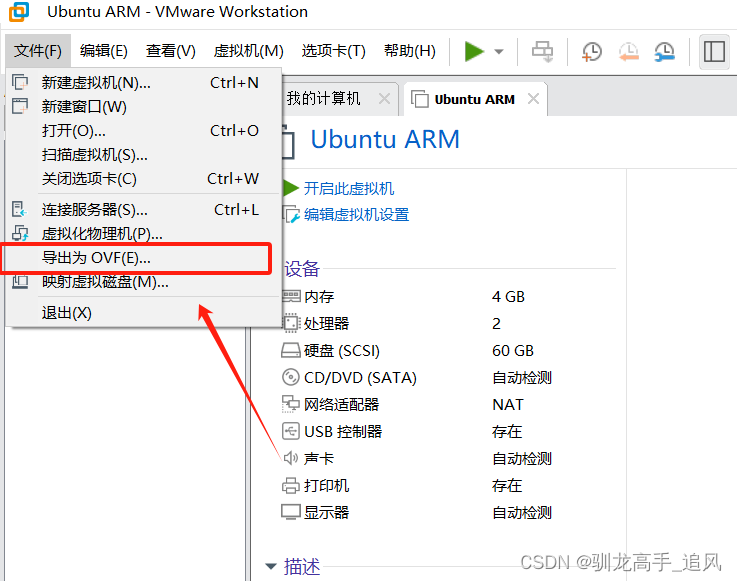
Task: Click the NAT network value
Action: (x=508, y=404)
